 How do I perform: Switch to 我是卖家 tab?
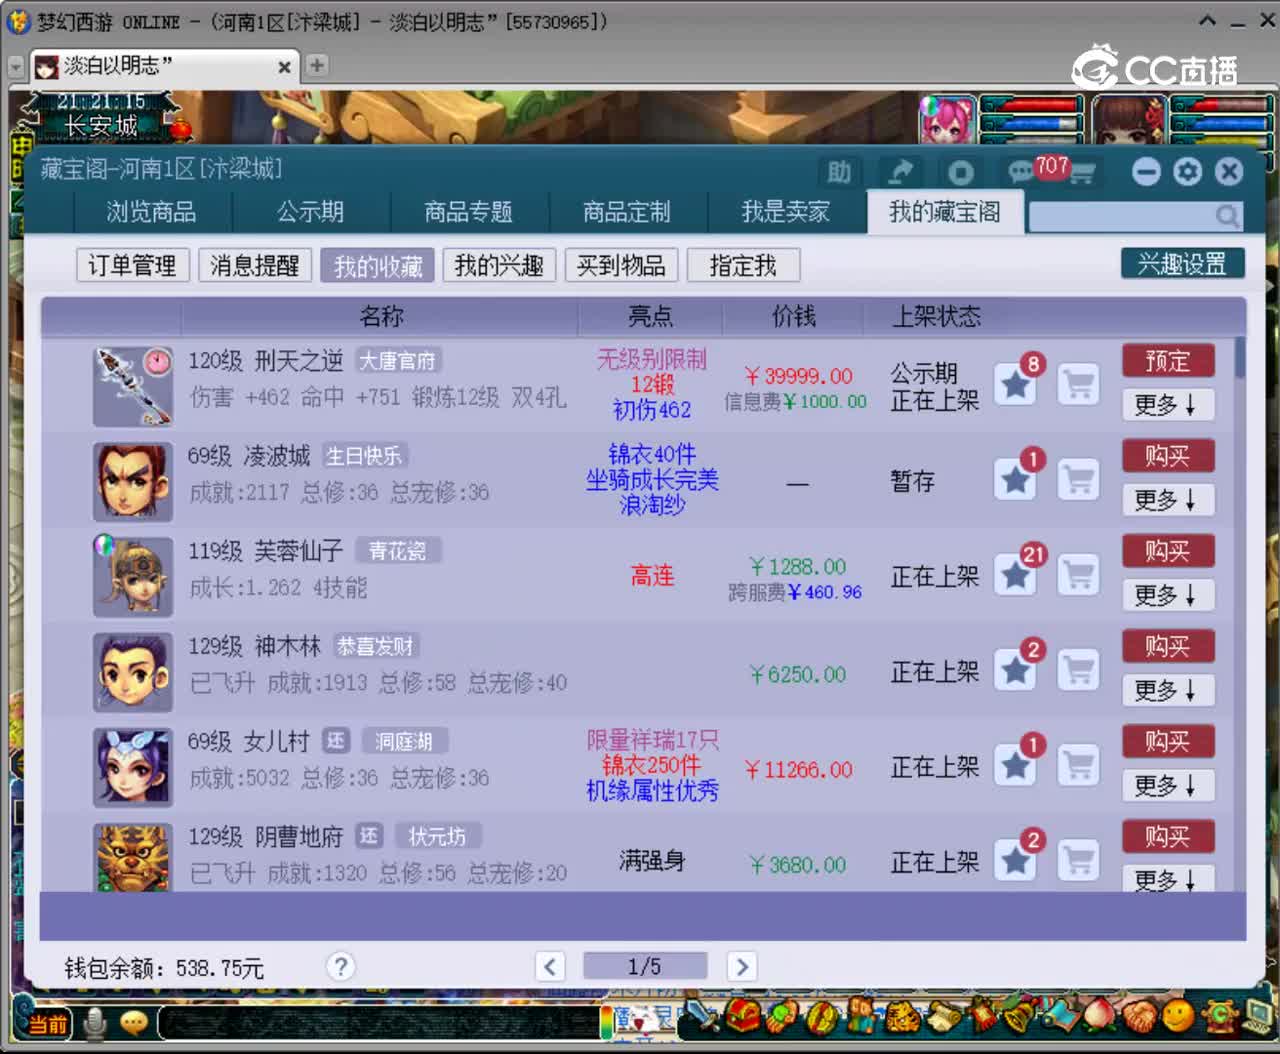point(786,212)
